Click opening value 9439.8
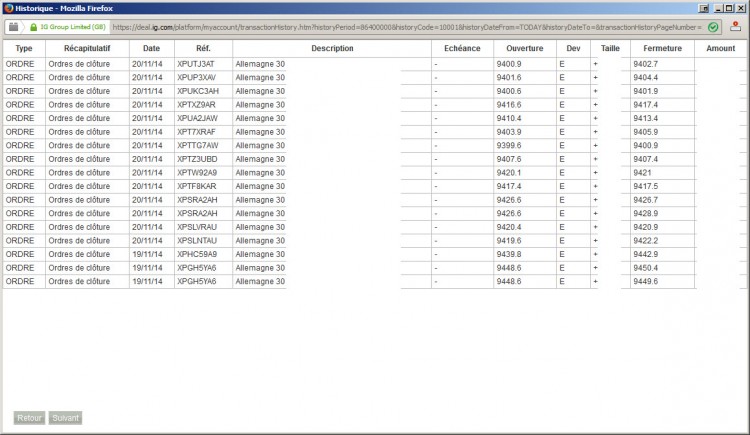 [x=508, y=254]
